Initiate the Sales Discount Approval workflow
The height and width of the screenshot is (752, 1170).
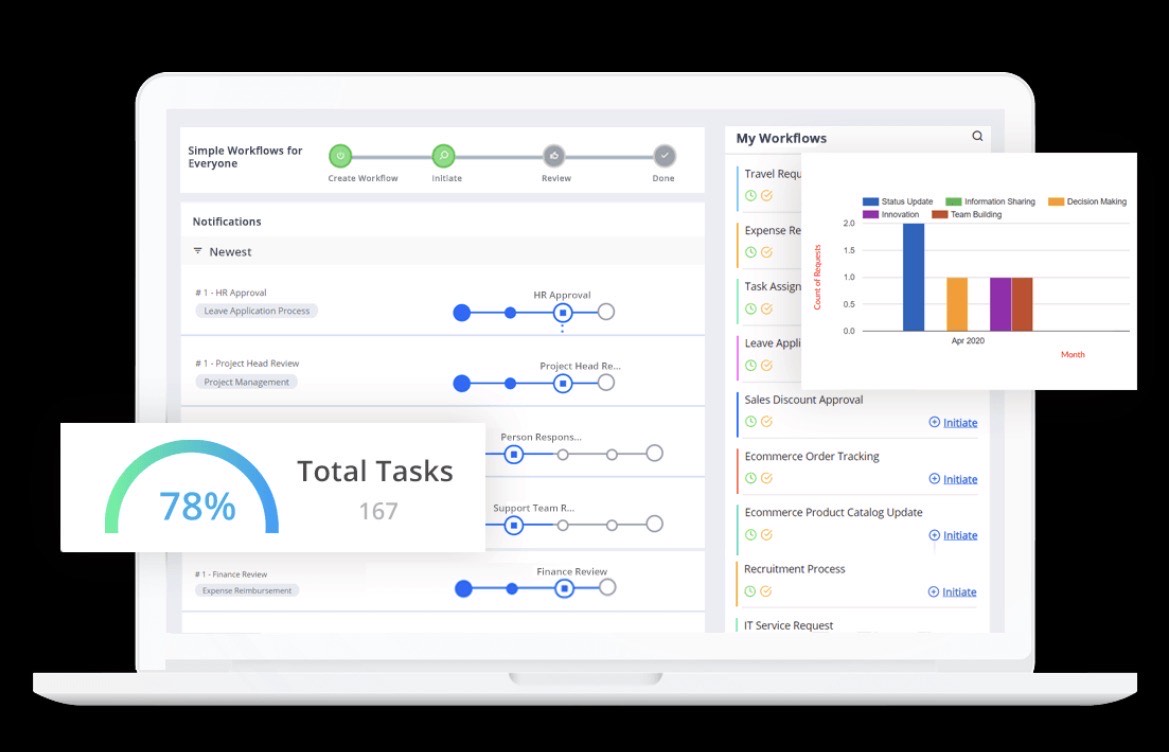pos(953,422)
